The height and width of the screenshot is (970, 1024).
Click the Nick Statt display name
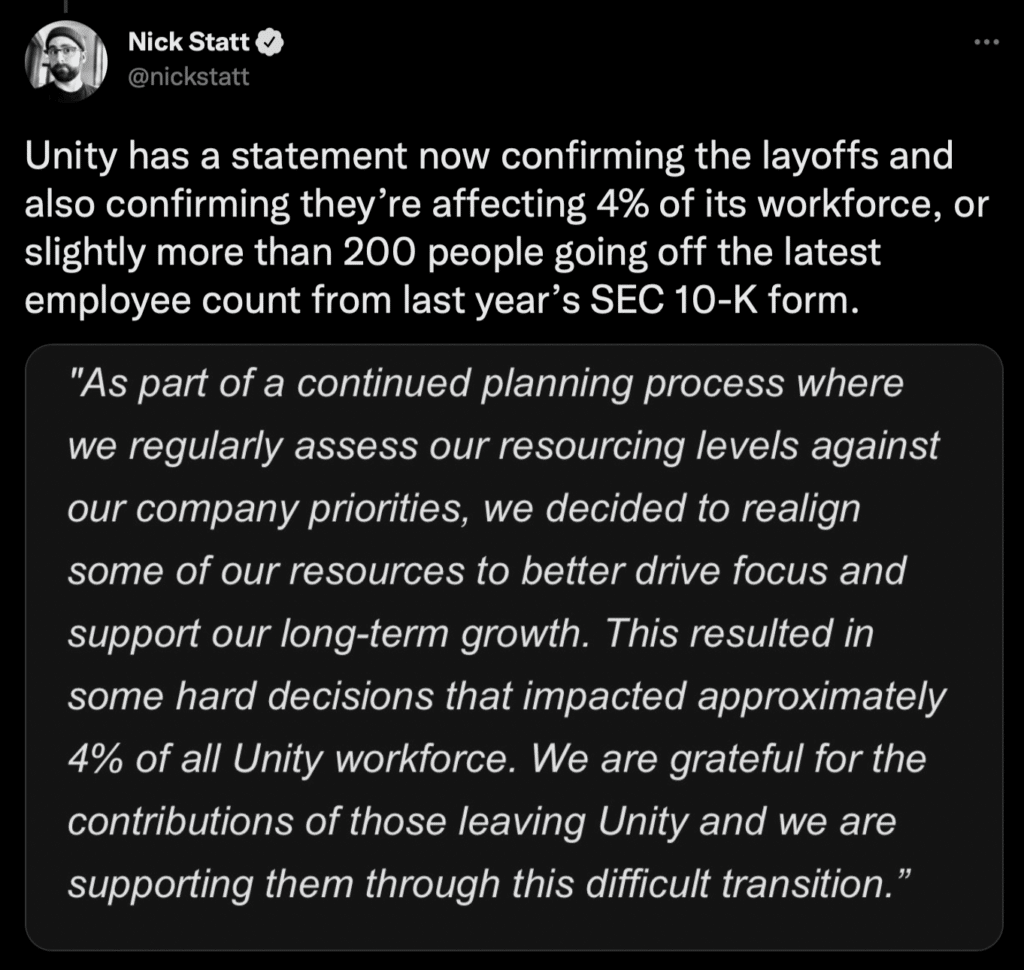coord(189,42)
